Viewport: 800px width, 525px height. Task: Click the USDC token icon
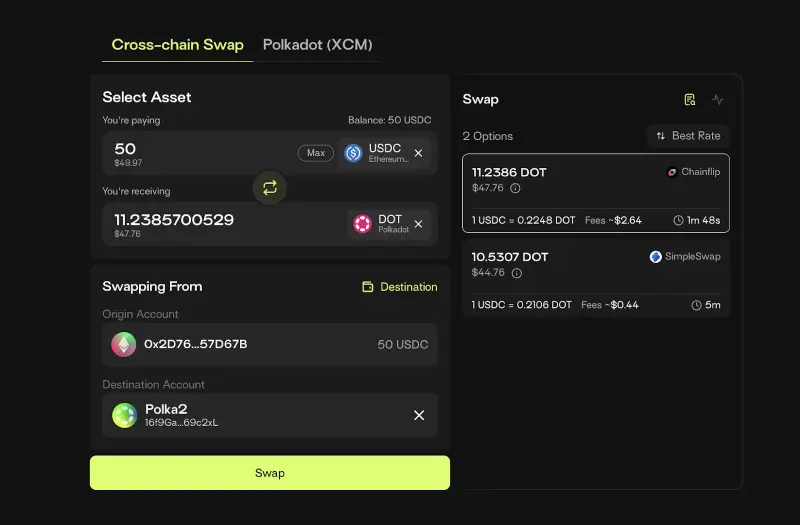(x=353, y=153)
